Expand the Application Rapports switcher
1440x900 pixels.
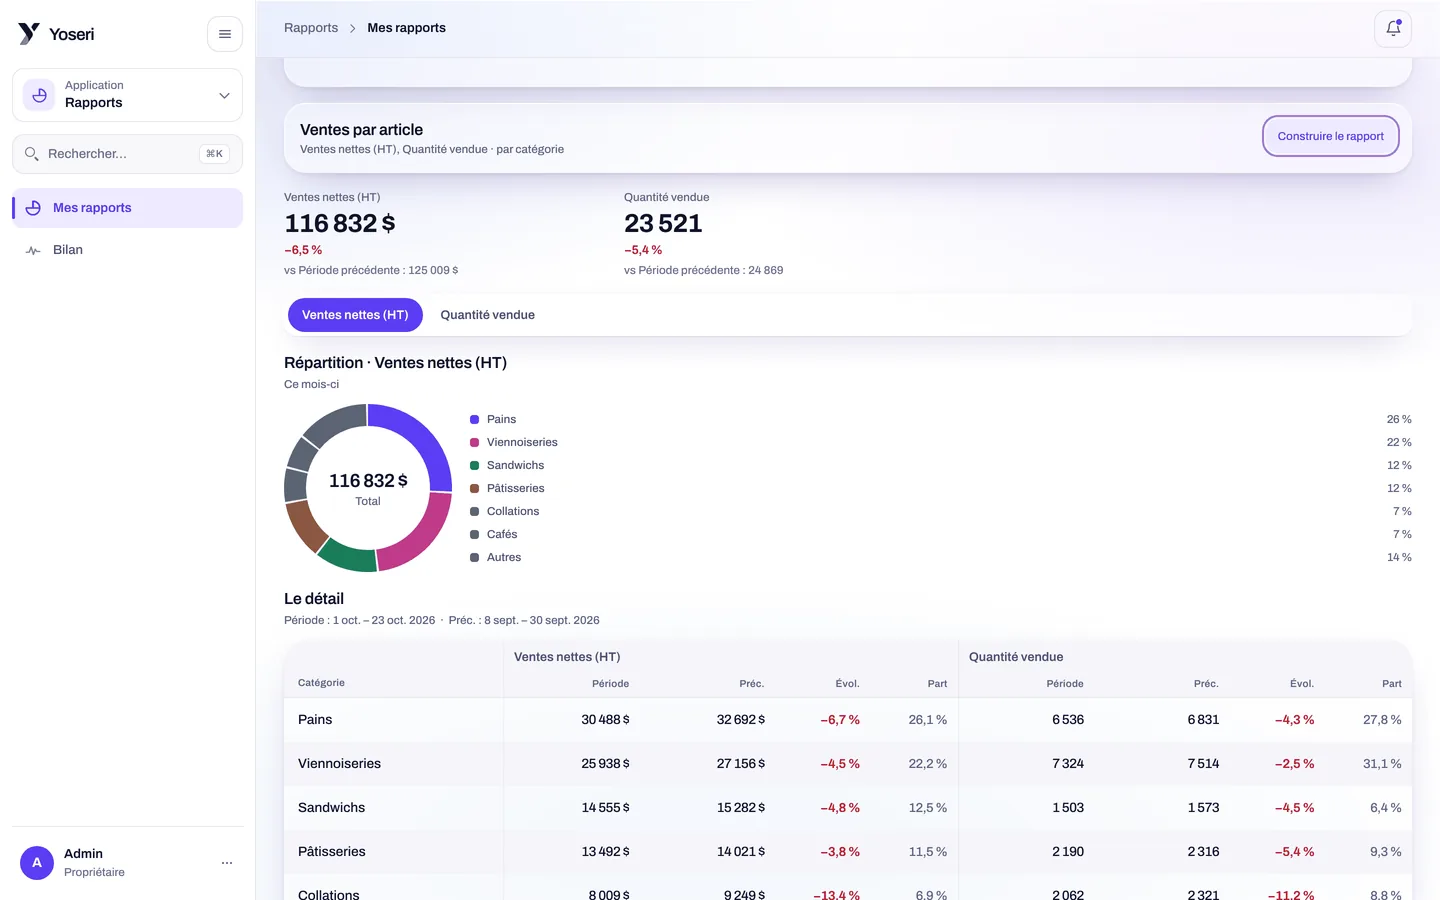coord(127,95)
